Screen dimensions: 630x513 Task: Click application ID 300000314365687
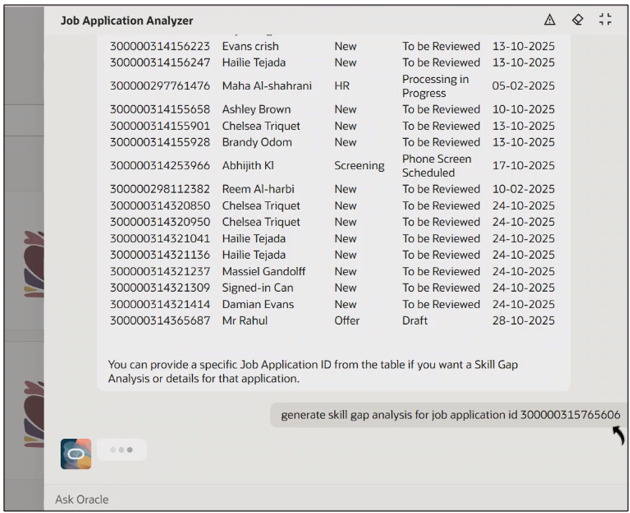pos(160,321)
